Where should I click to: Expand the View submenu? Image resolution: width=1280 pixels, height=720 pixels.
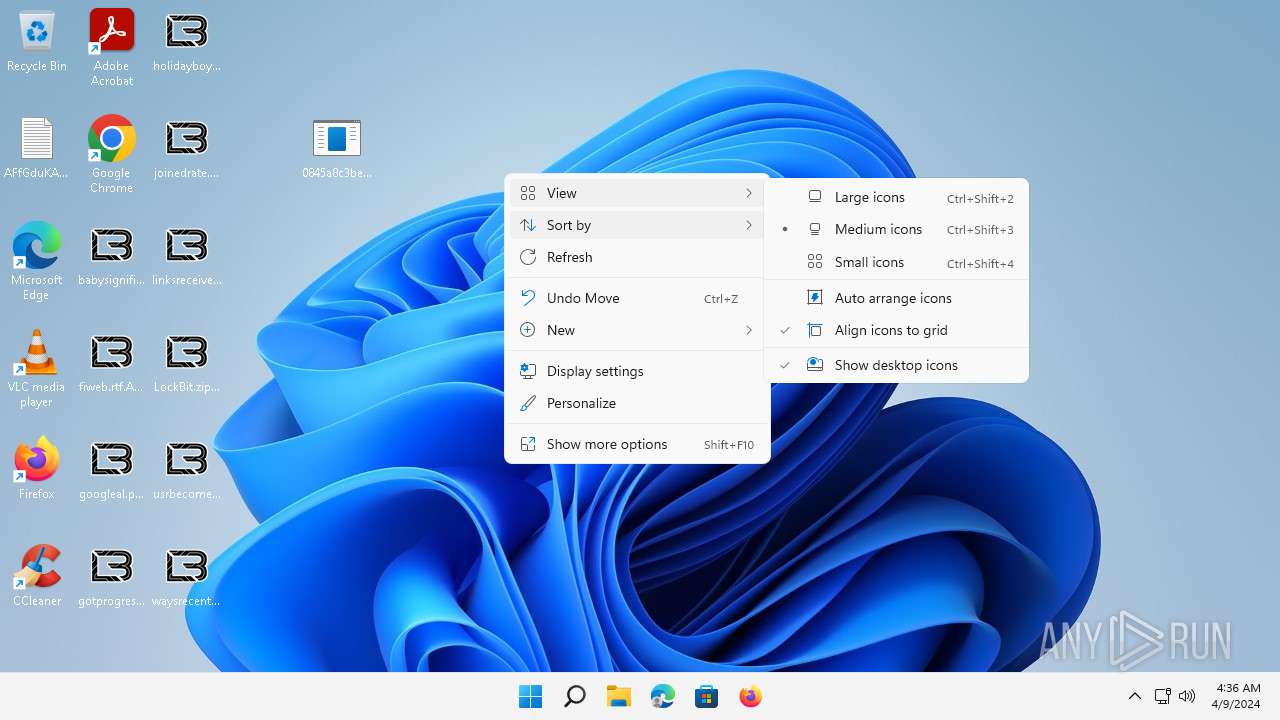click(637, 193)
